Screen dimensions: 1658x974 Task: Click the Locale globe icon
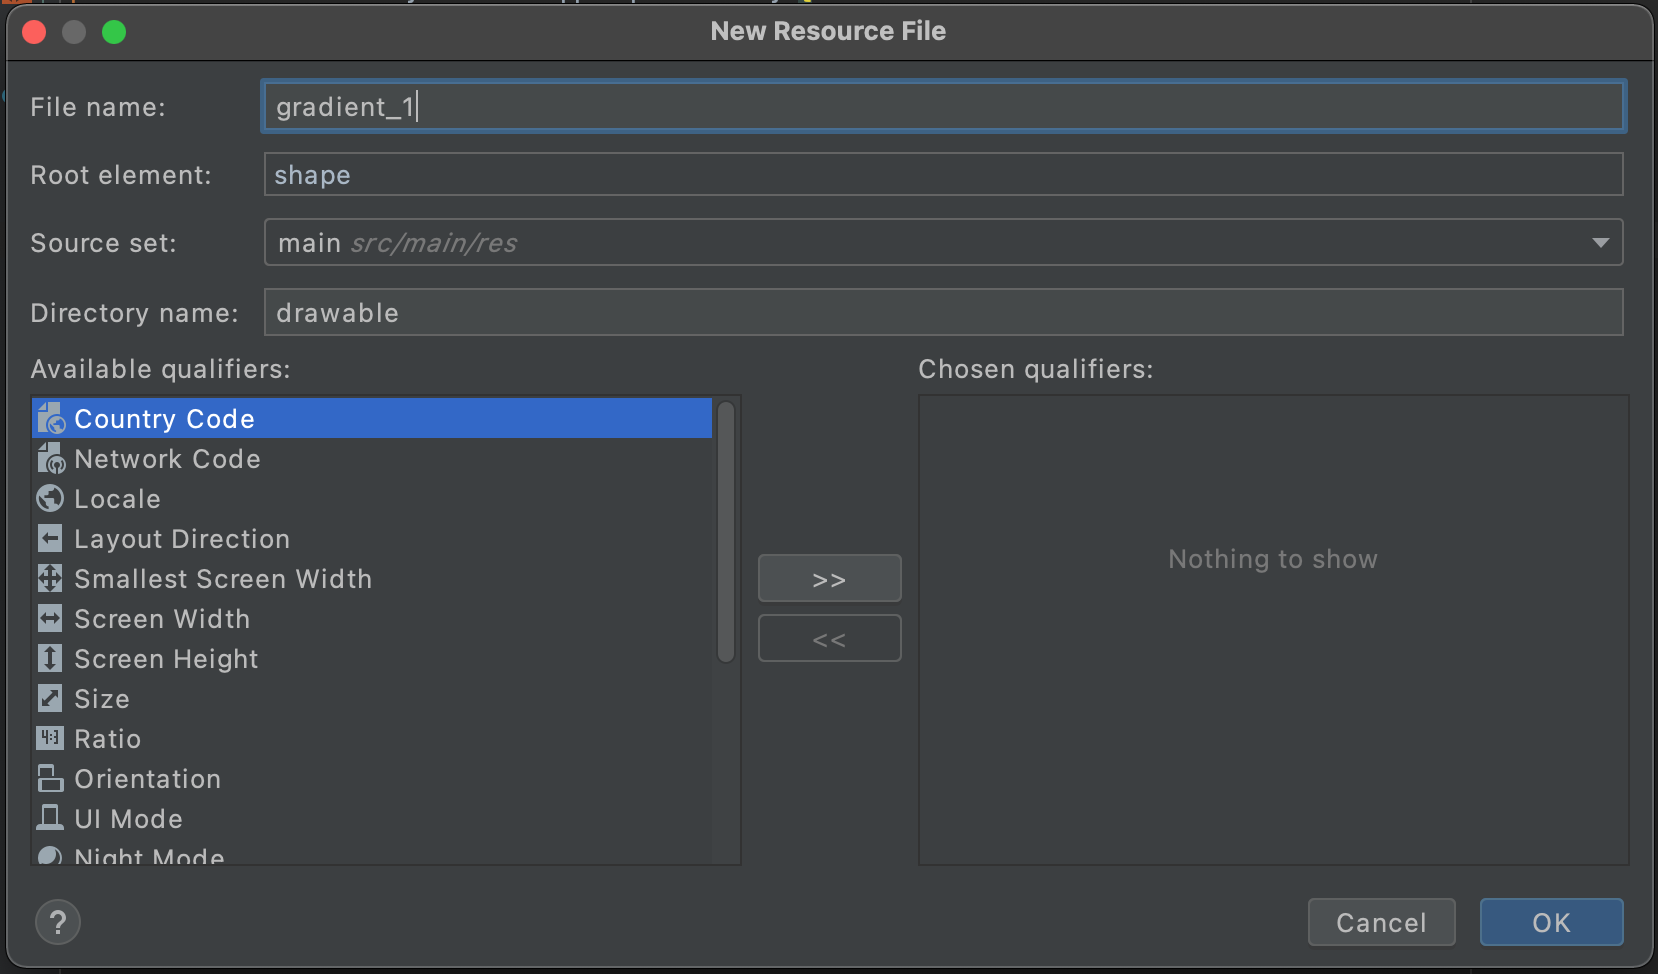pyautogui.click(x=50, y=498)
